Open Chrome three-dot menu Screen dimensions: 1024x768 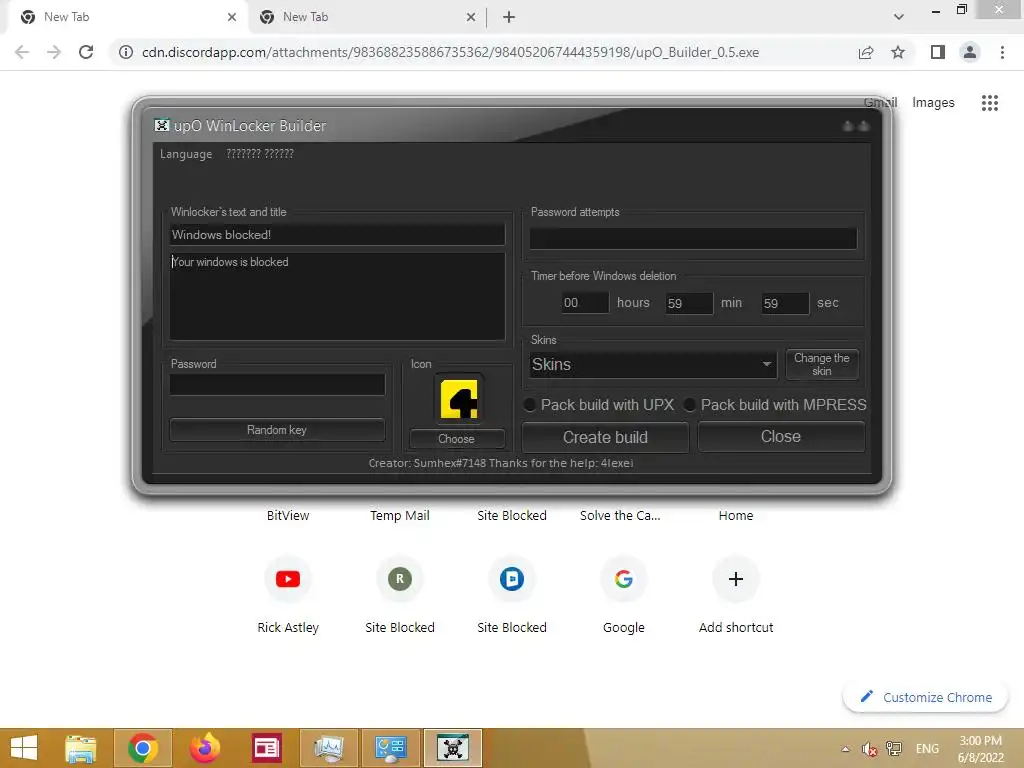[x=1002, y=52]
